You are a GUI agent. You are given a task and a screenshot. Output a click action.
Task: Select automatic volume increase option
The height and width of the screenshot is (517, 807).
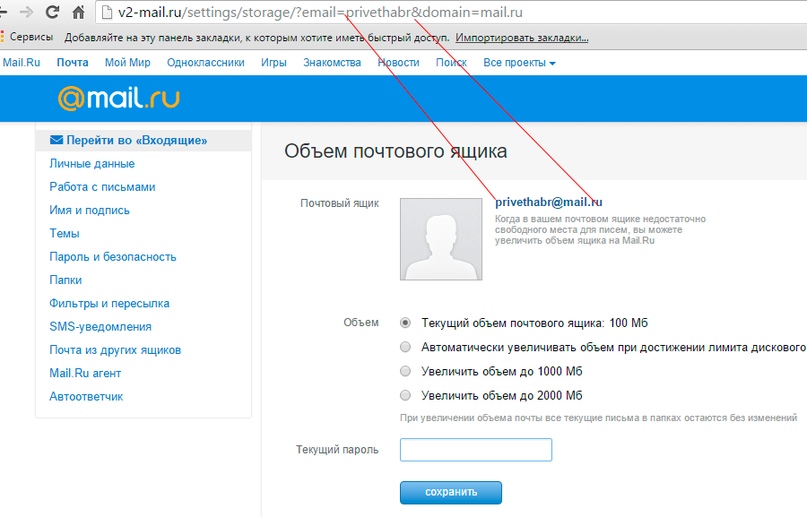406,347
